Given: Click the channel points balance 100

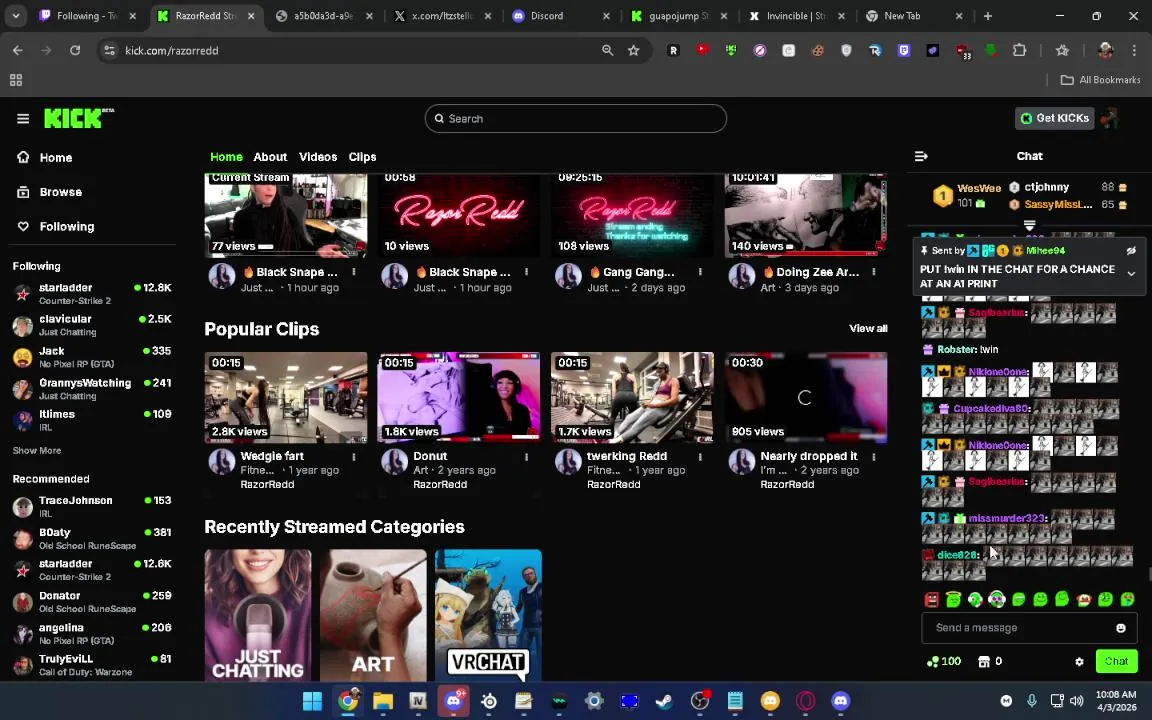Looking at the screenshot, I should click(944, 661).
